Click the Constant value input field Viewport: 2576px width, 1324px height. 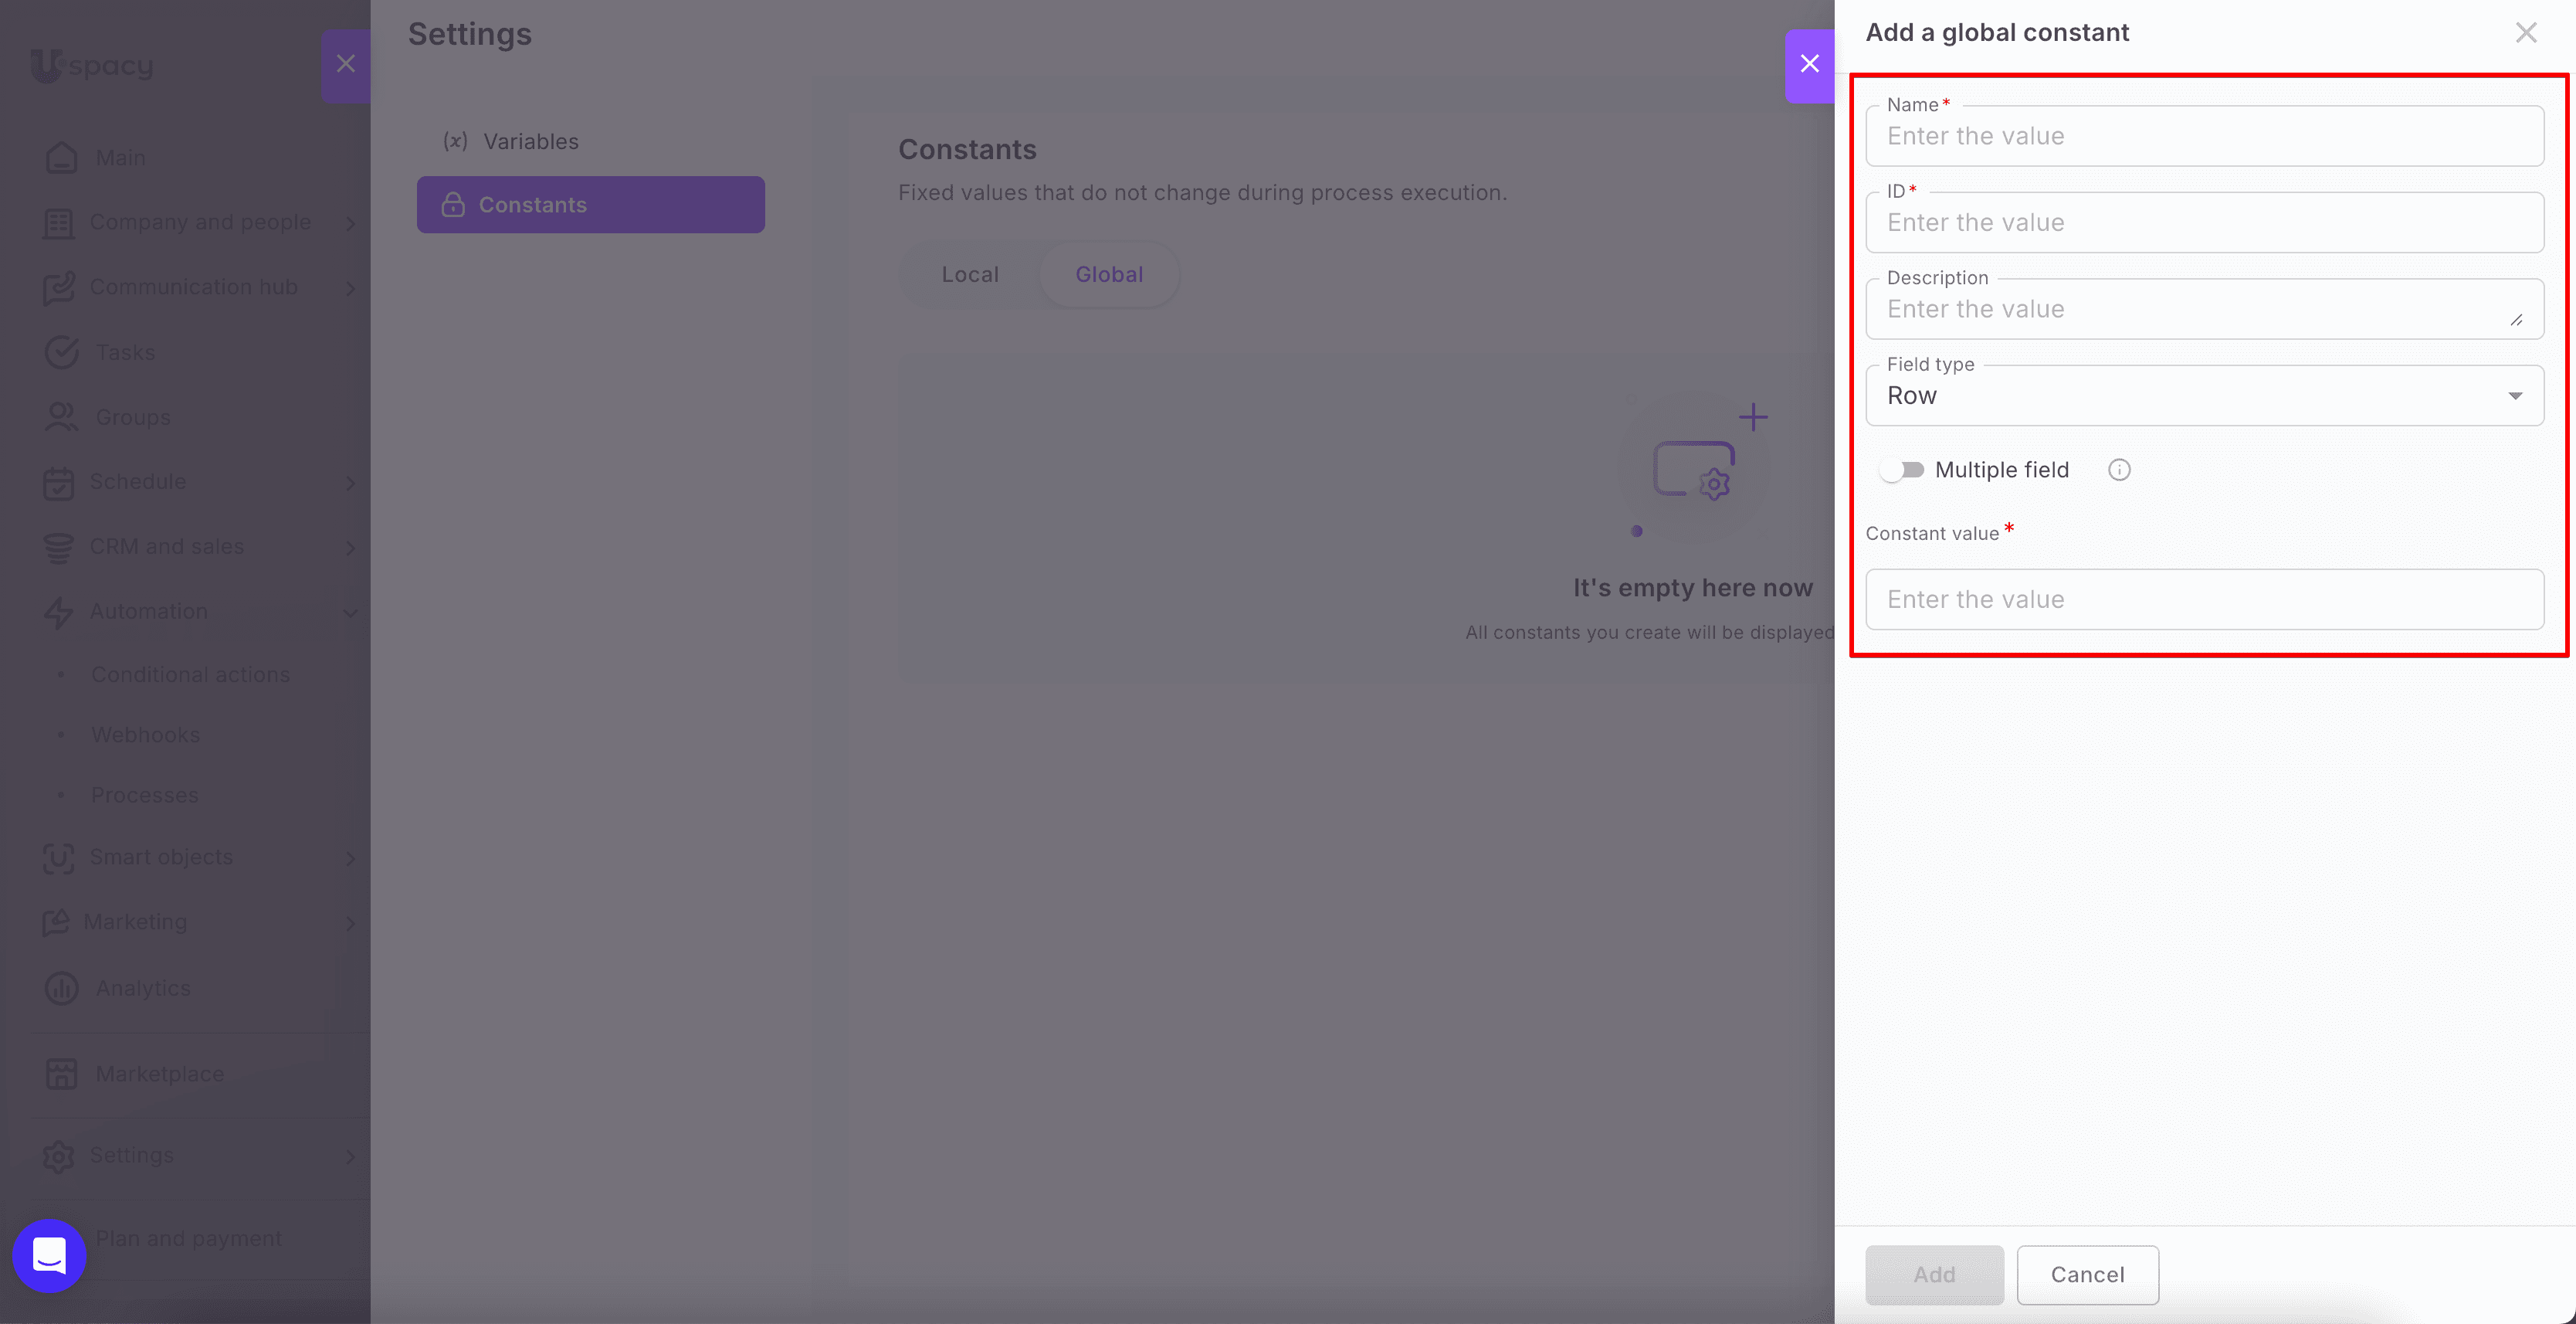pos(2204,599)
